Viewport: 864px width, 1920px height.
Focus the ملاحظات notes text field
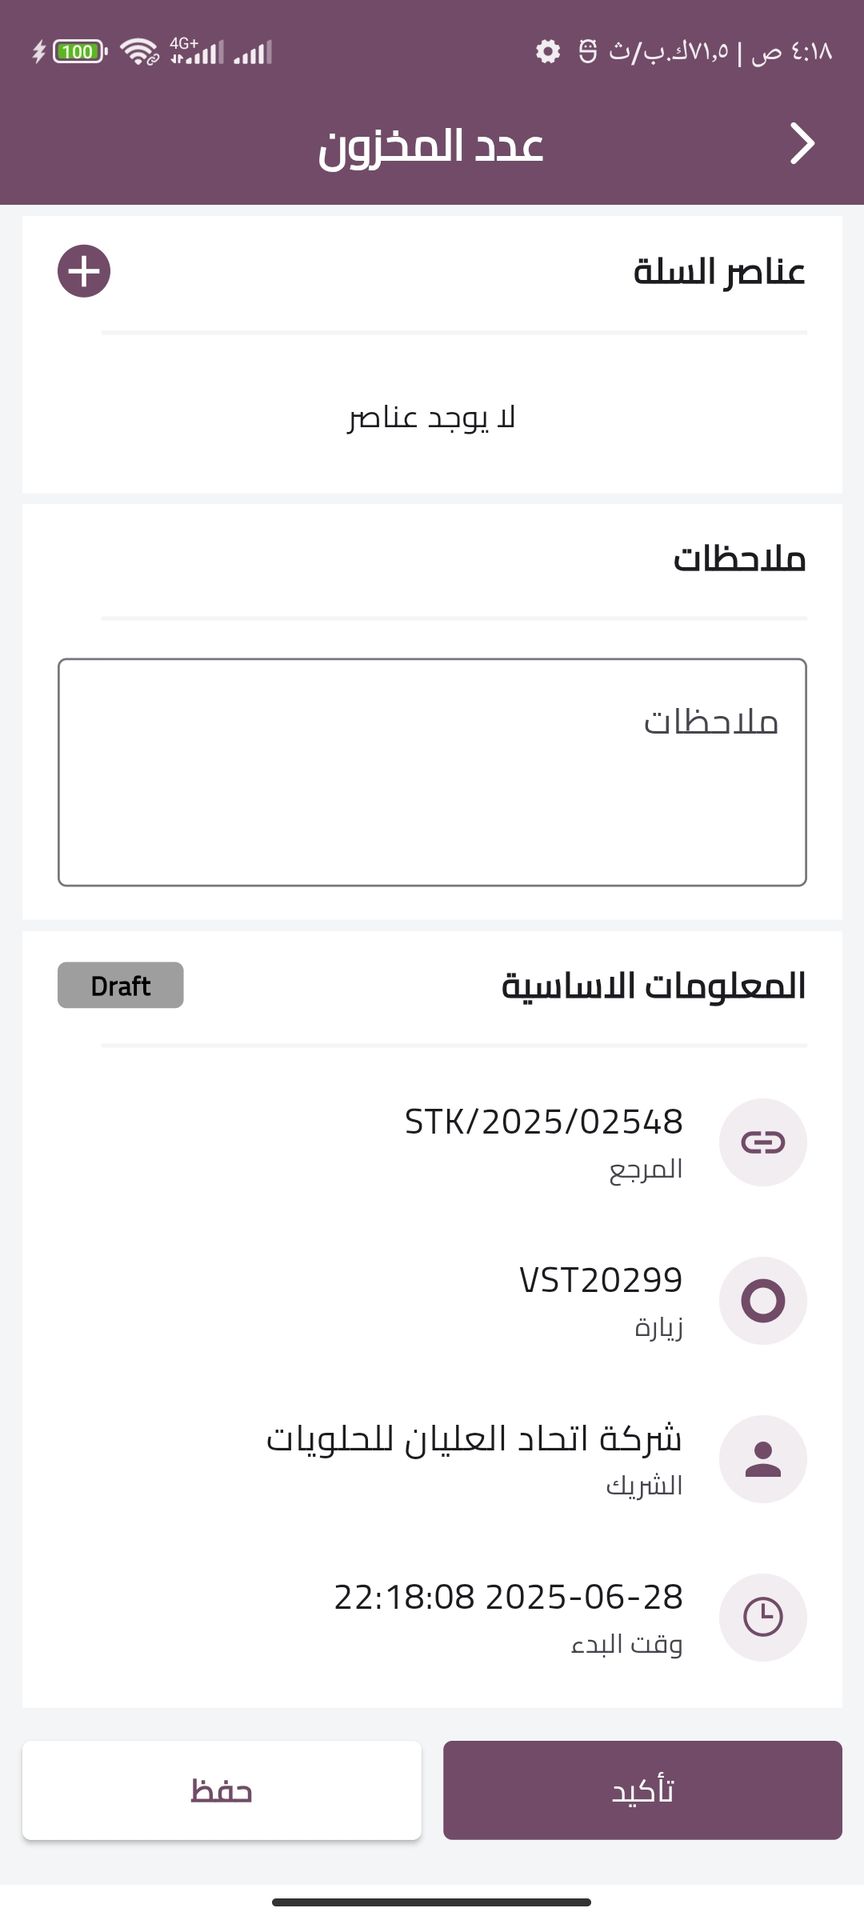click(432, 772)
